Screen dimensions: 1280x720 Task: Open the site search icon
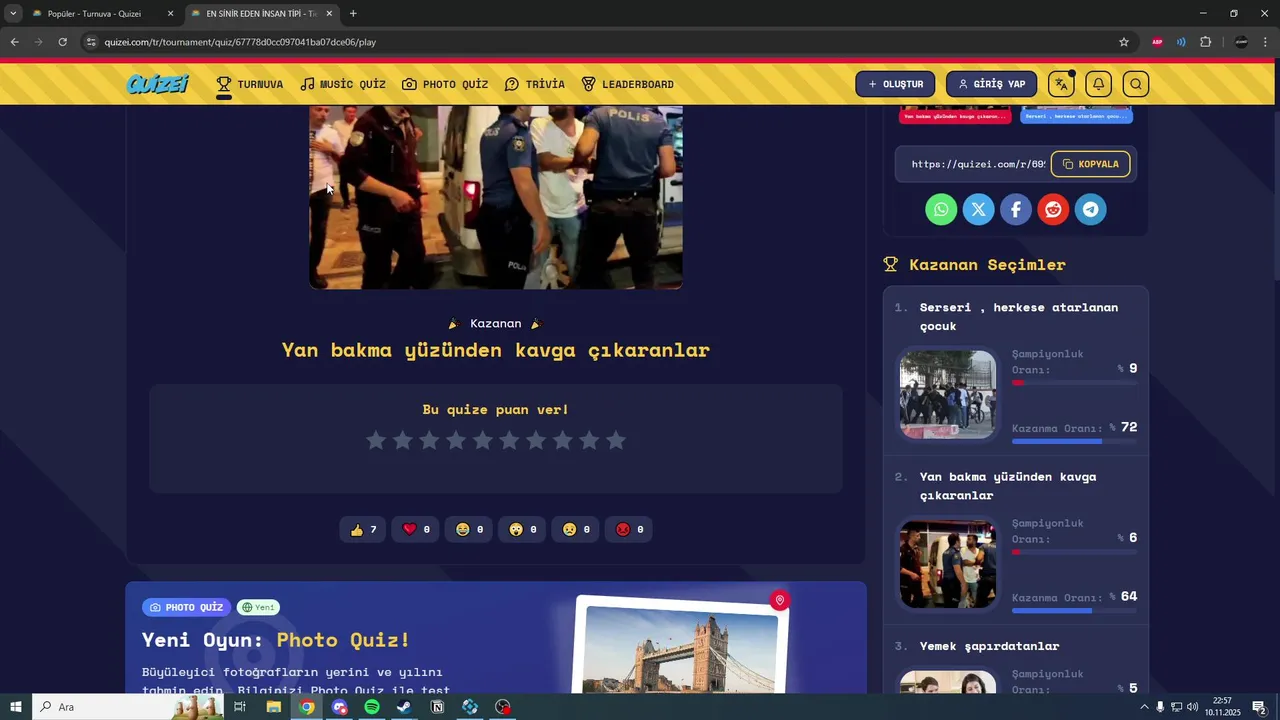coord(1135,84)
